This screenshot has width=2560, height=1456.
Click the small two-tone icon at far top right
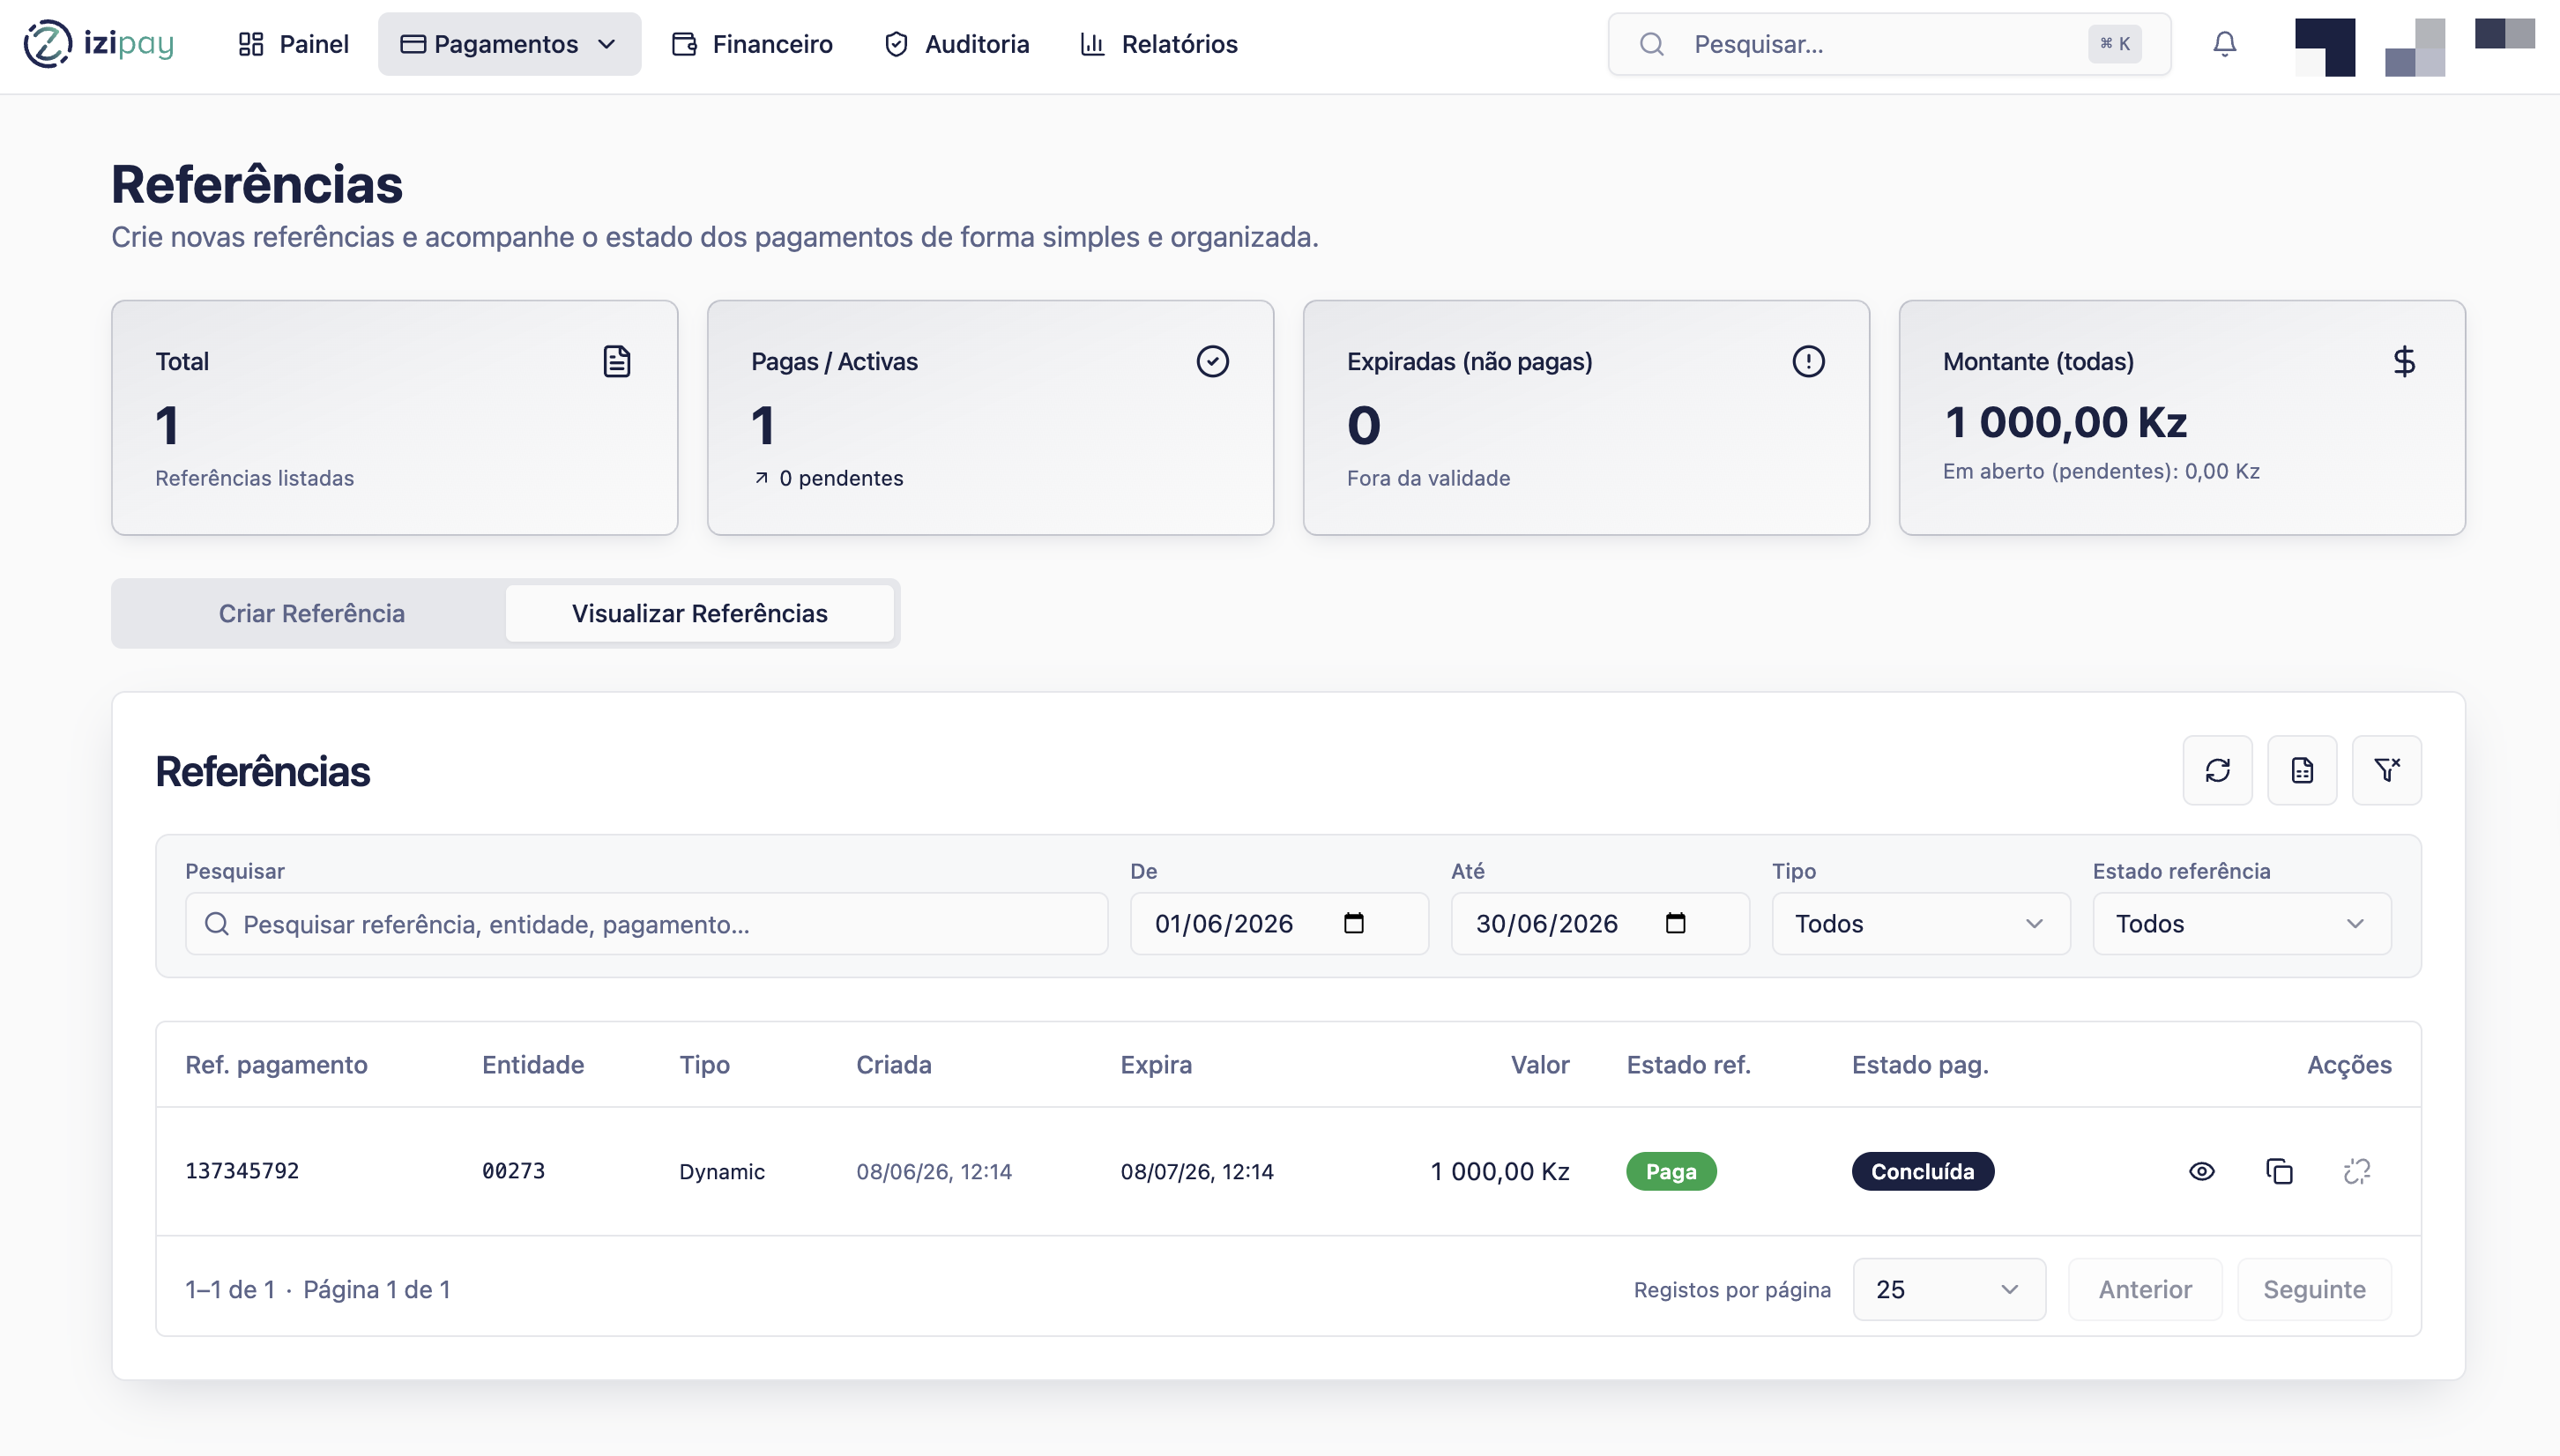2505,33
